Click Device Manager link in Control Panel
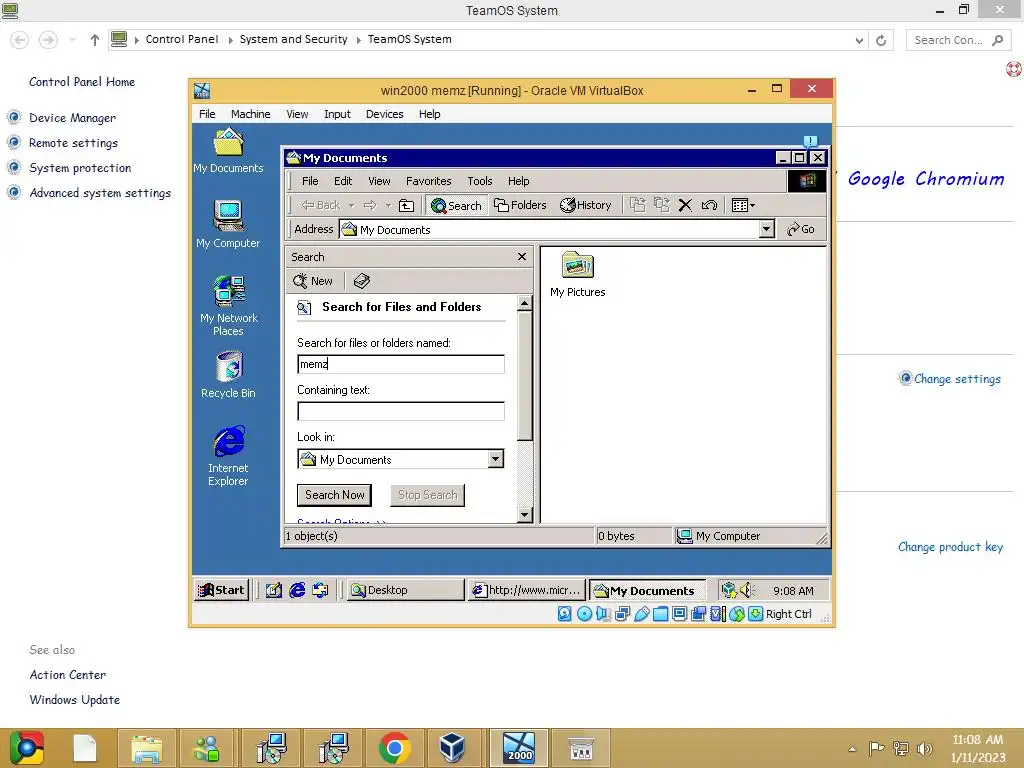 pyautogui.click(x=72, y=118)
